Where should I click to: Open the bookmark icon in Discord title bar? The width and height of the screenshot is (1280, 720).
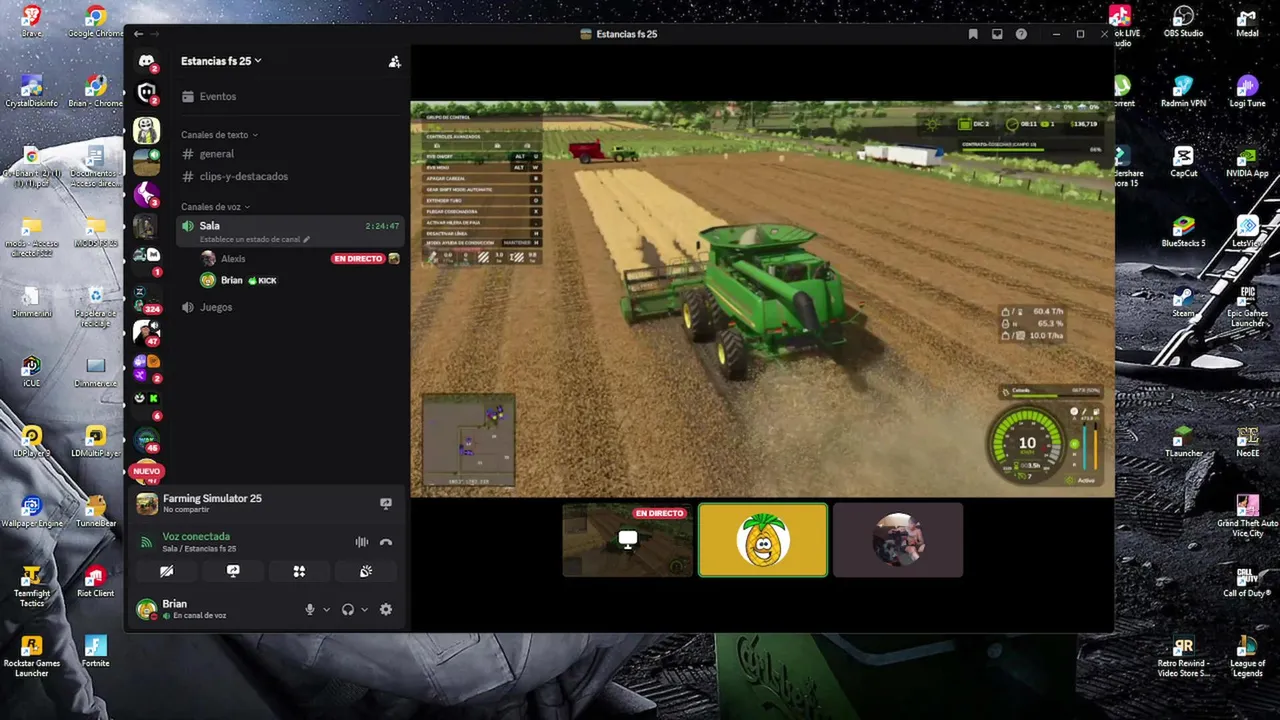(x=973, y=34)
